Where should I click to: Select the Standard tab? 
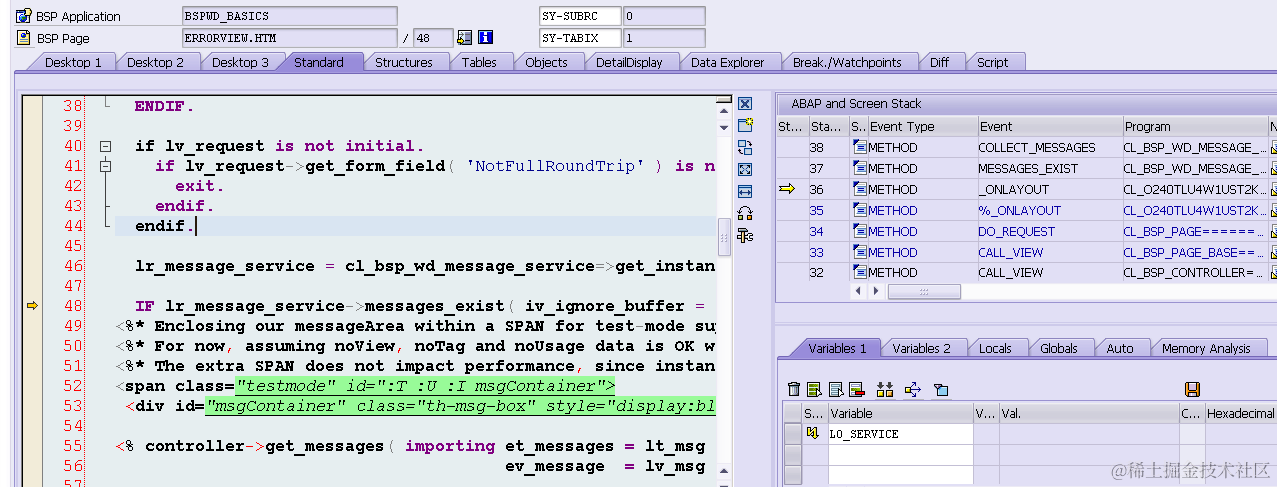319,62
